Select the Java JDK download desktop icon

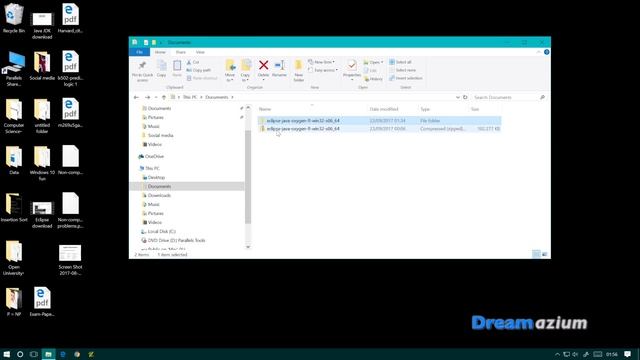[x=42, y=25]
